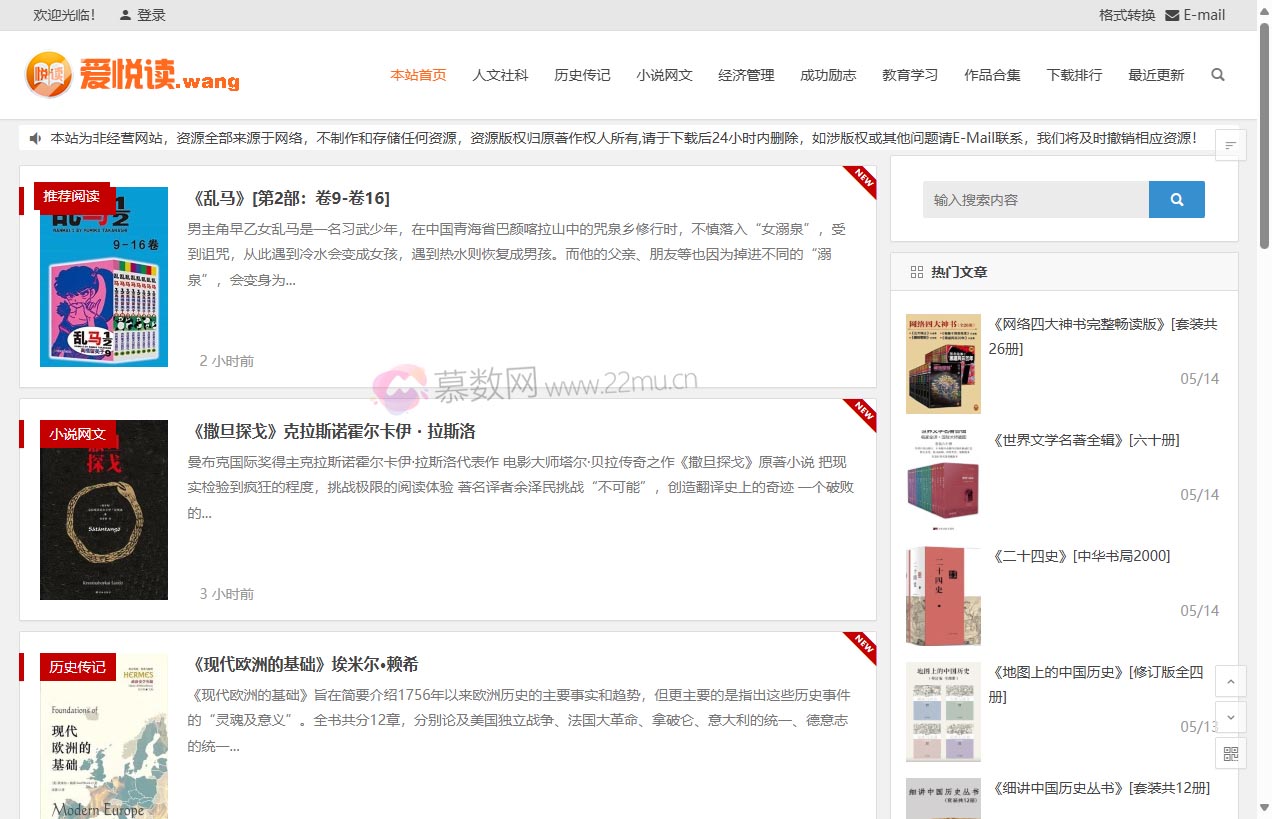
Task: Click the blue search button in the sidebar
Action: tap(1177, 199)
